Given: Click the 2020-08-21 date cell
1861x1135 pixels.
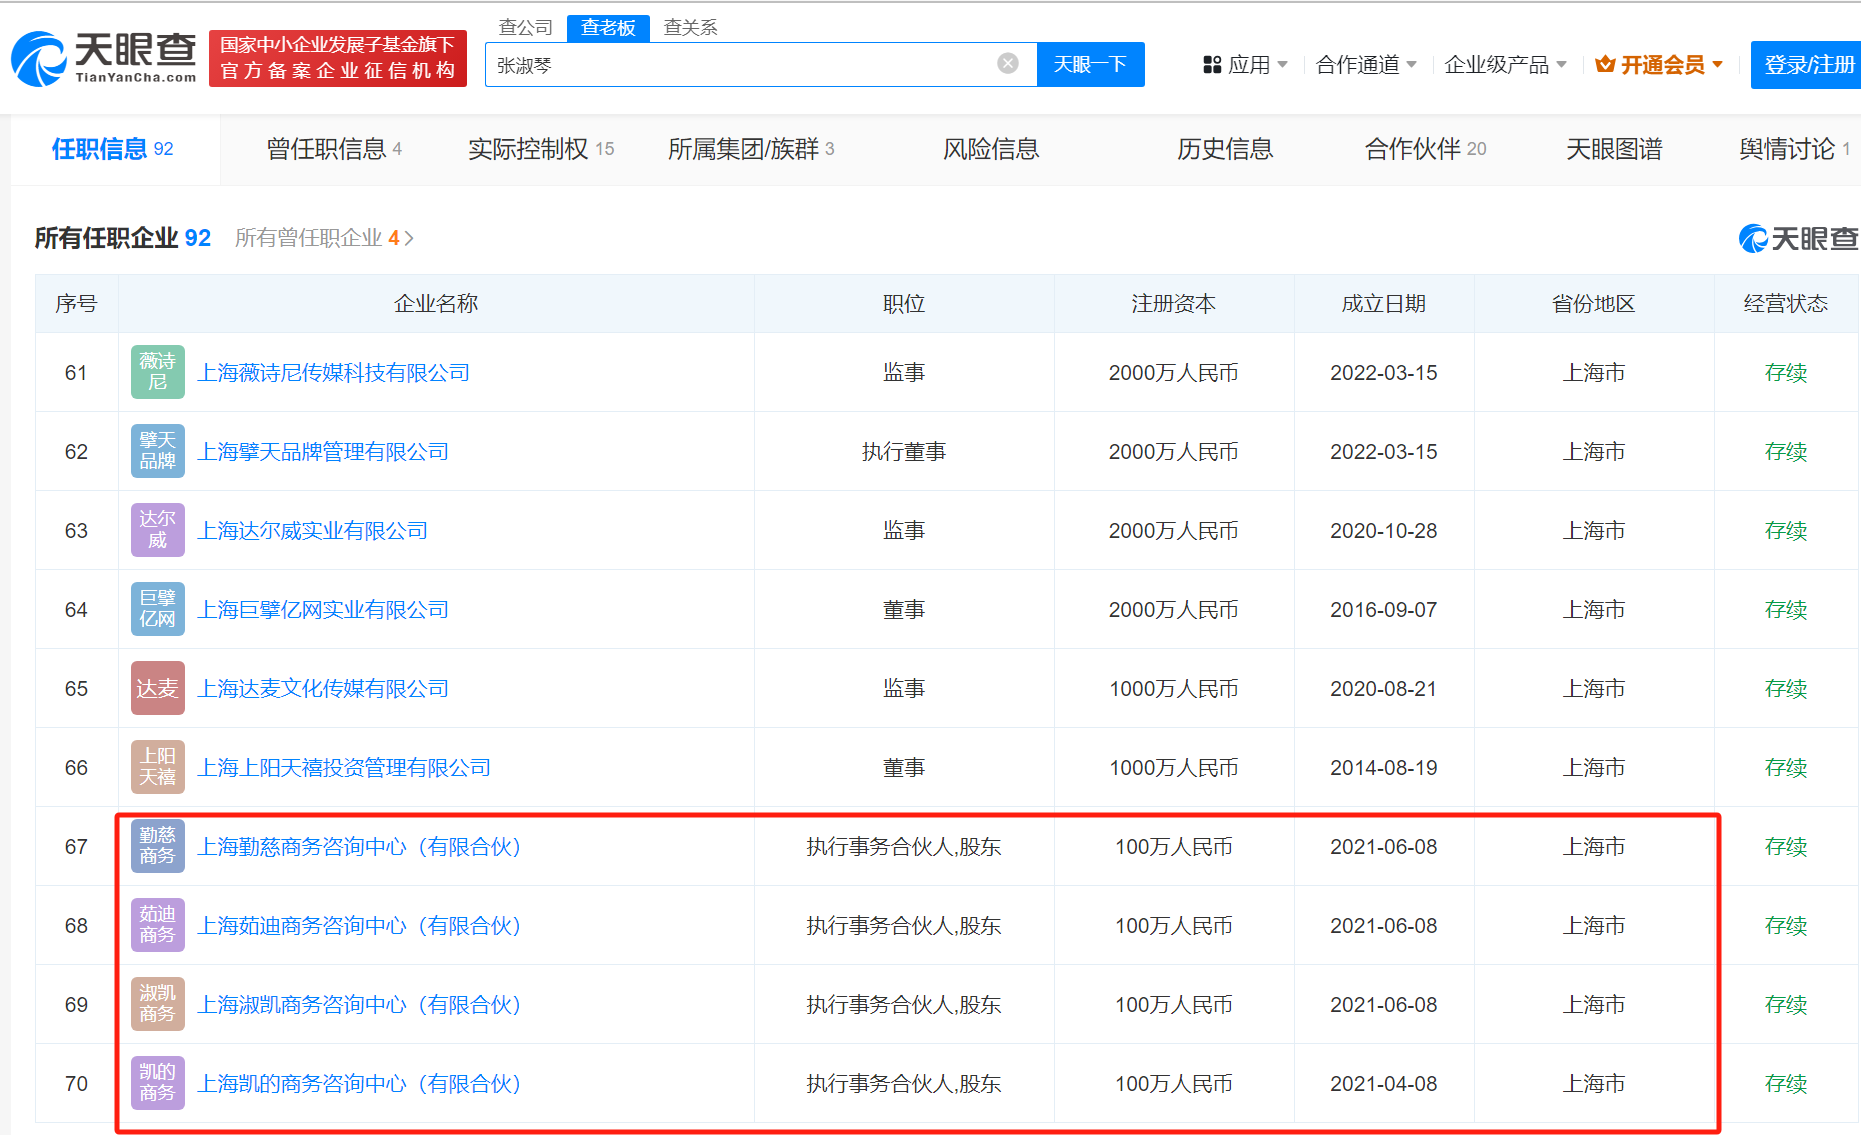Looking at the screenshot, I should [1383, 688].
